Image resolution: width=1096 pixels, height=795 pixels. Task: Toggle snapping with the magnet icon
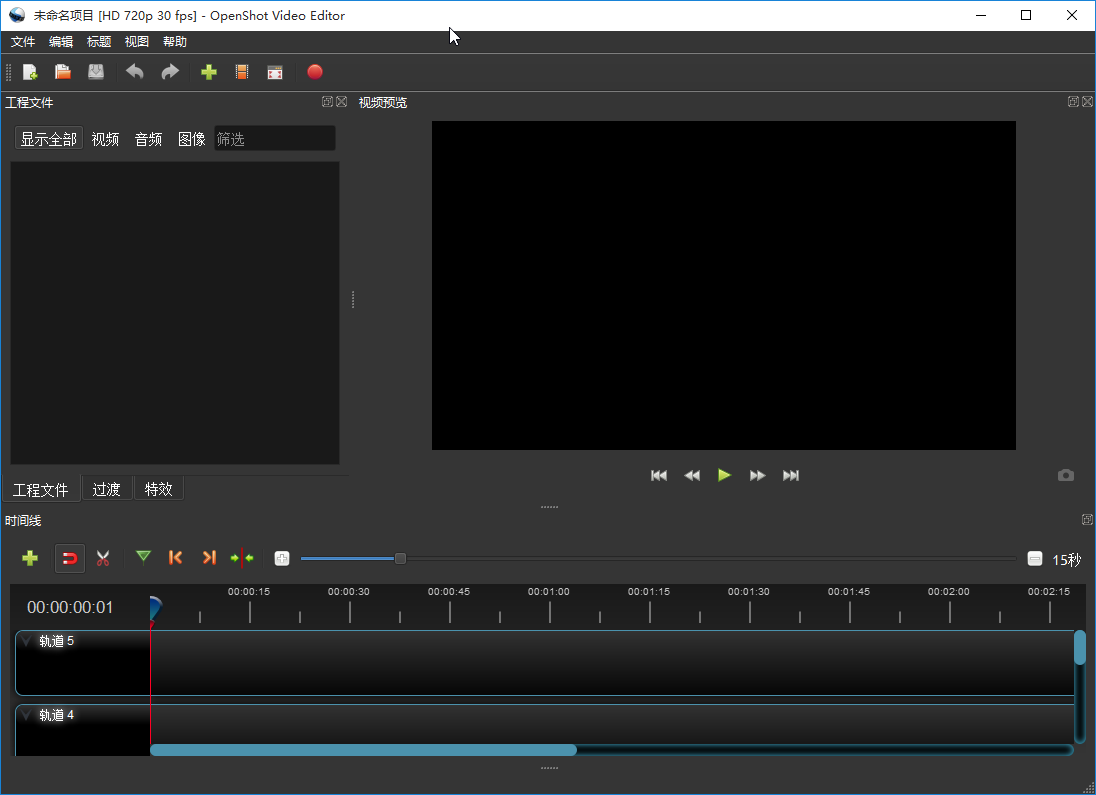tap(69, 558)
